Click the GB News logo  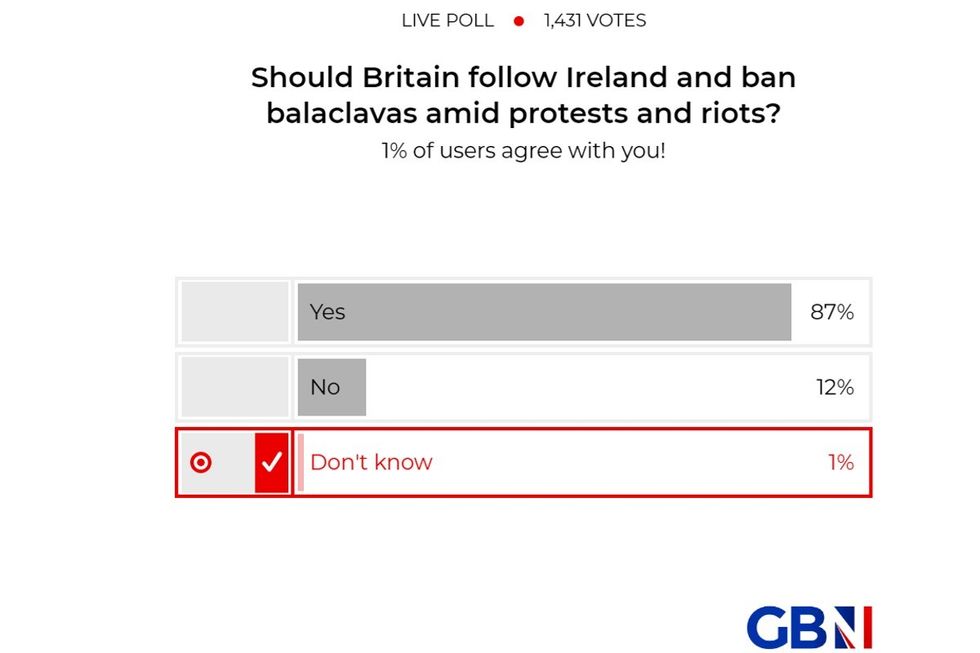(x=808, y=627)
